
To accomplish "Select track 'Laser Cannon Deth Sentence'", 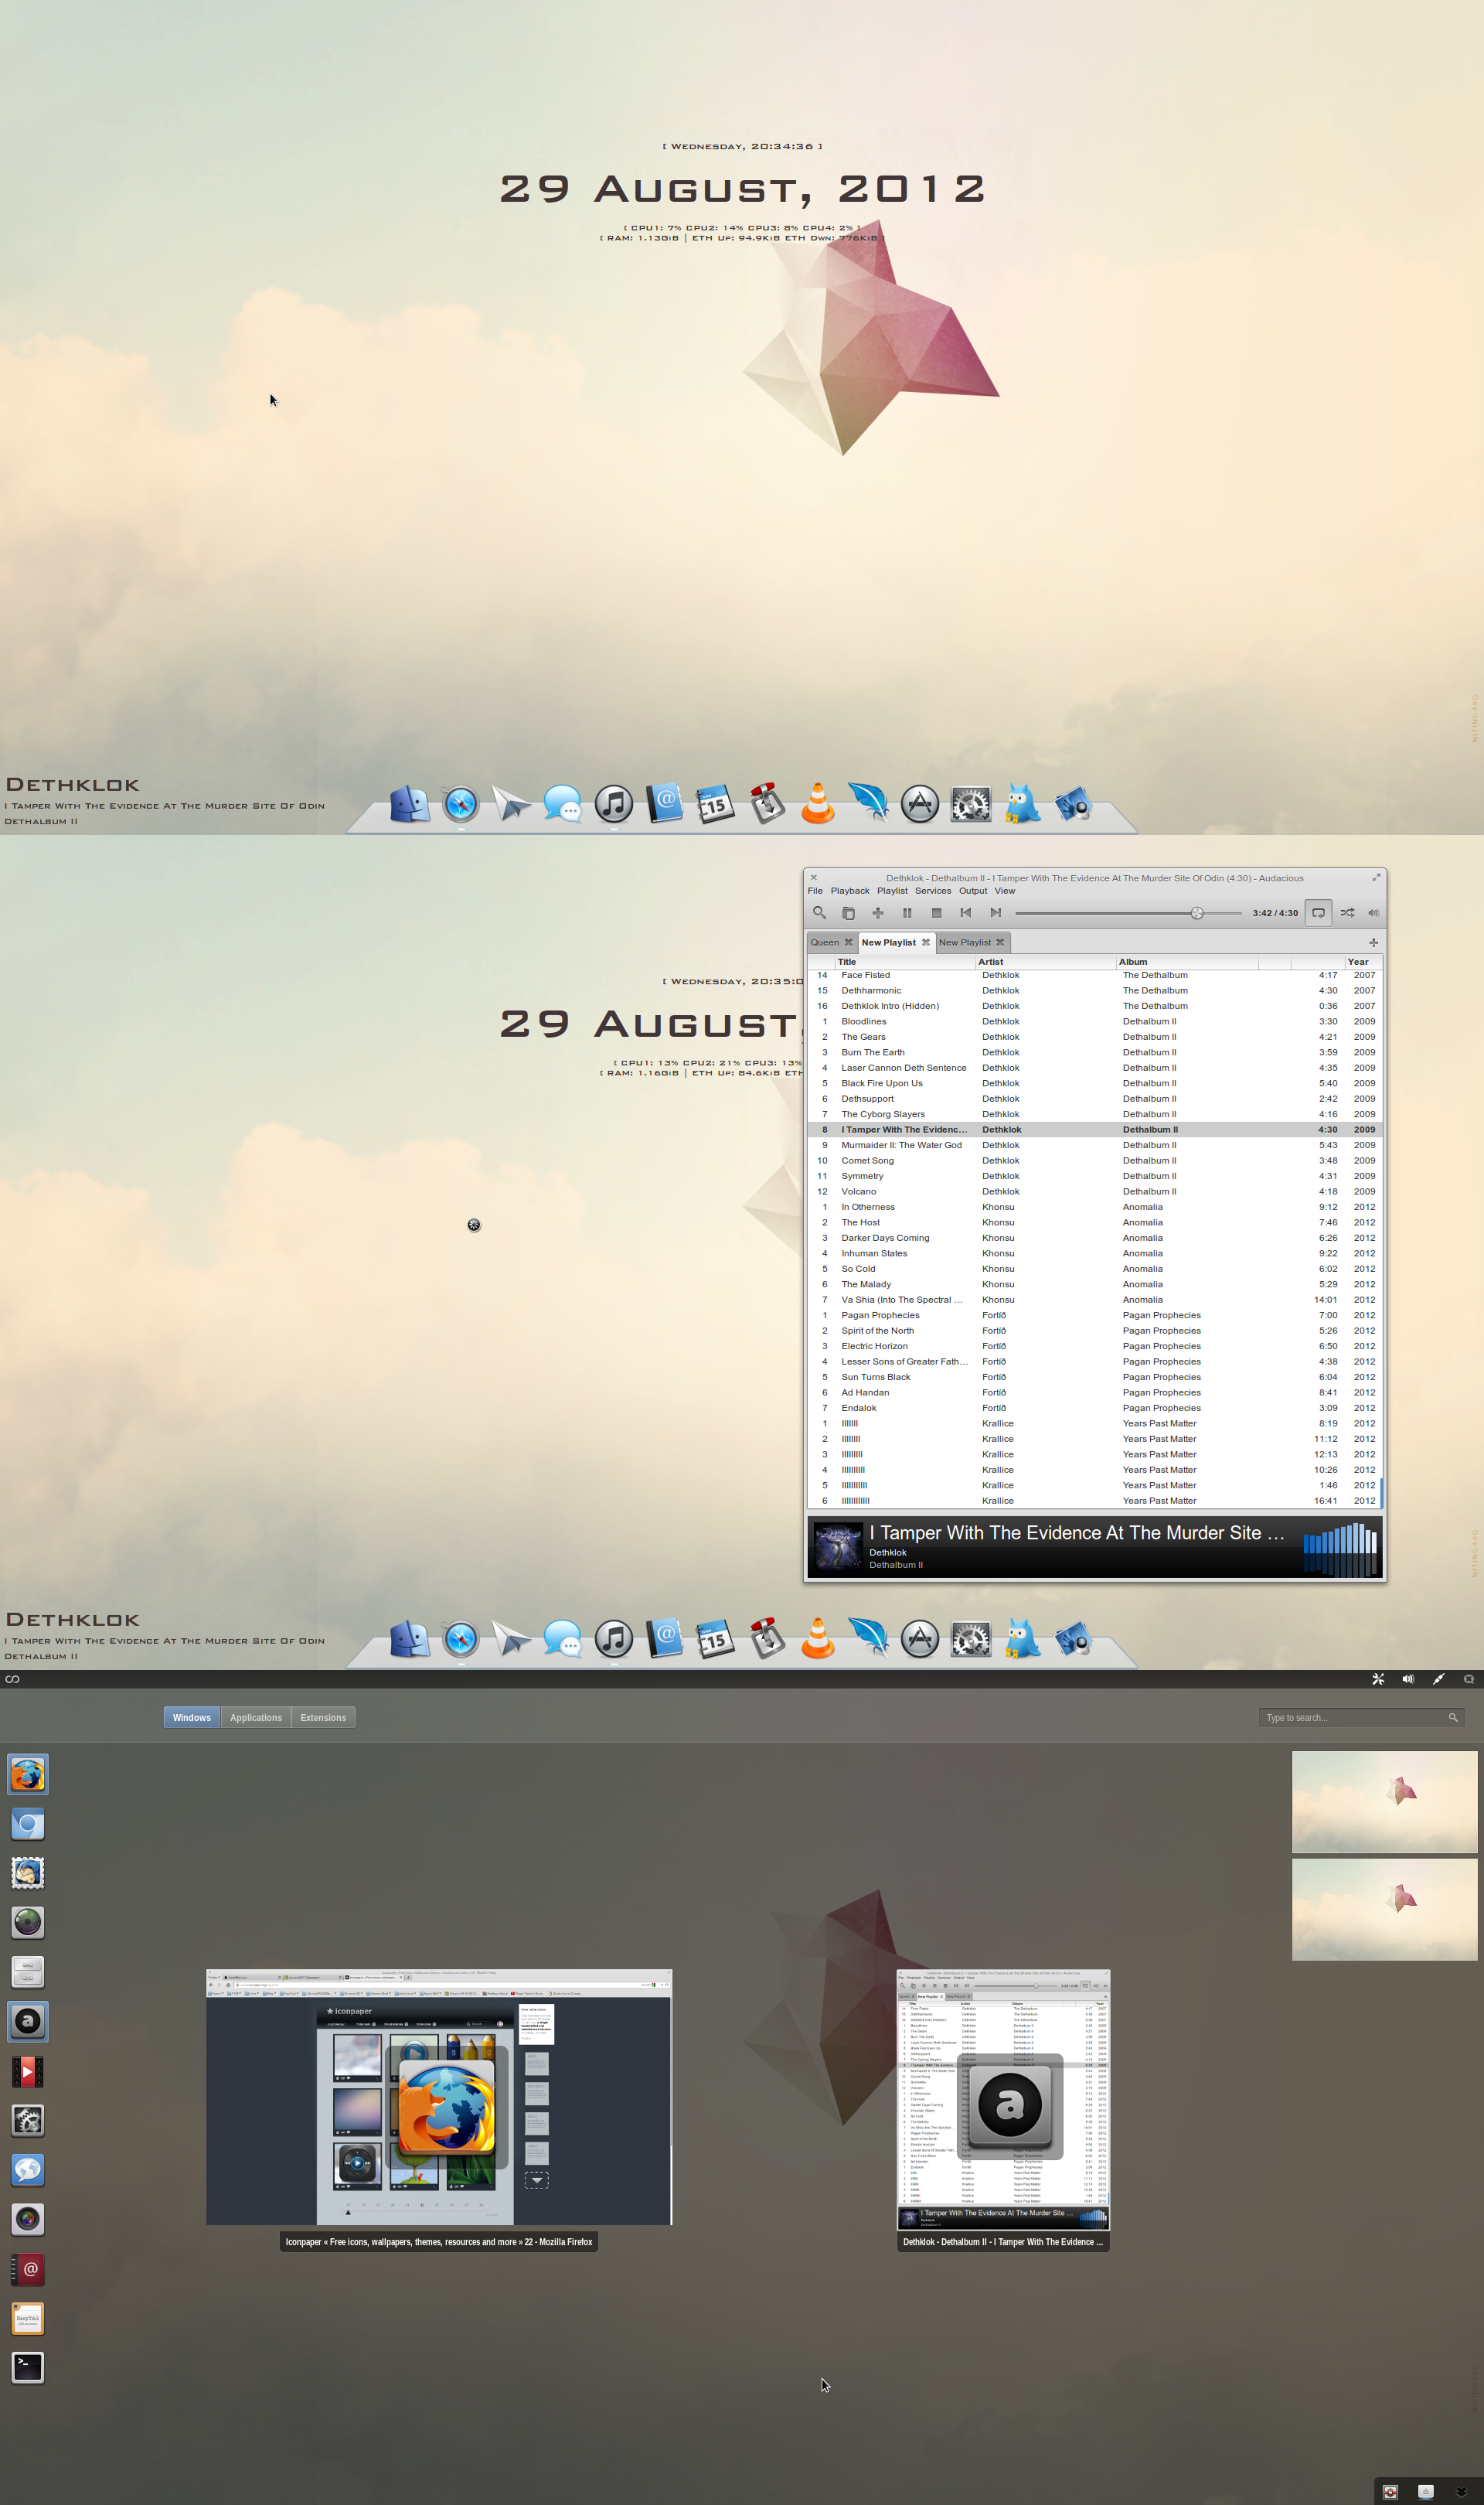I will tap(1094, 1068).
